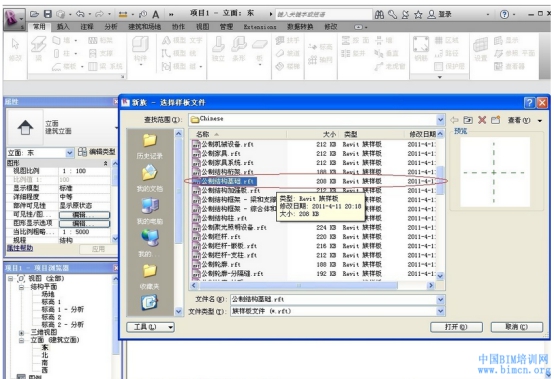
Task: Click the create new folder icon in dialog
Action: [x=496, y=120]
